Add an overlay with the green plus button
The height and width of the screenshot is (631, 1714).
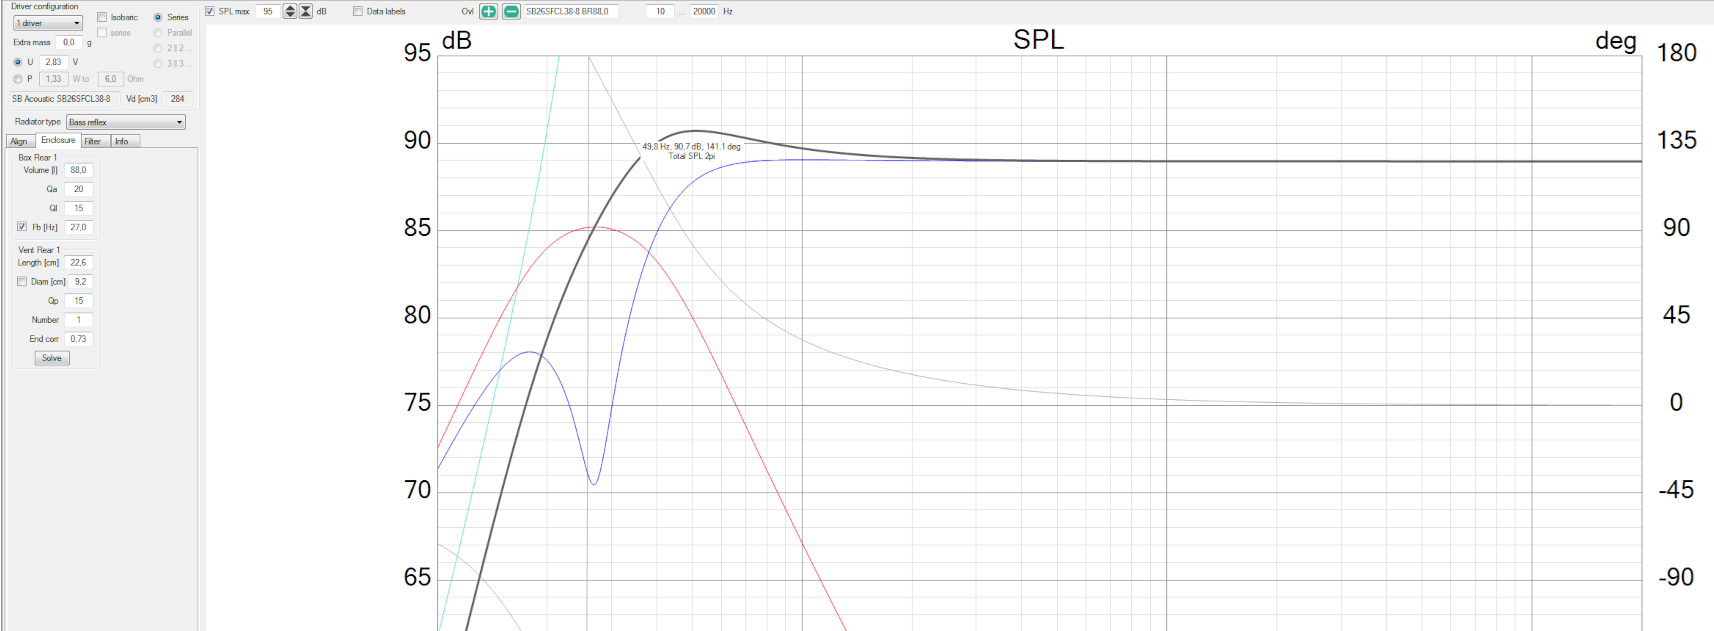(488, 11)
